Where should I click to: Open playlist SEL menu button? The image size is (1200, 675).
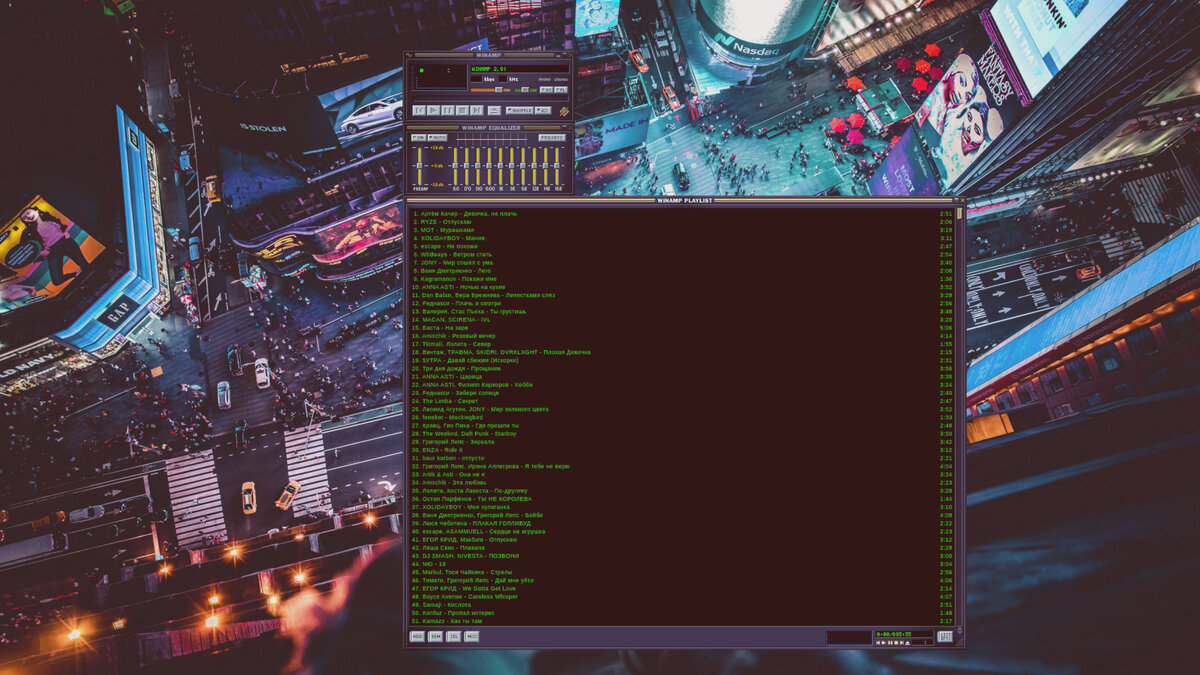pos(454,636)
